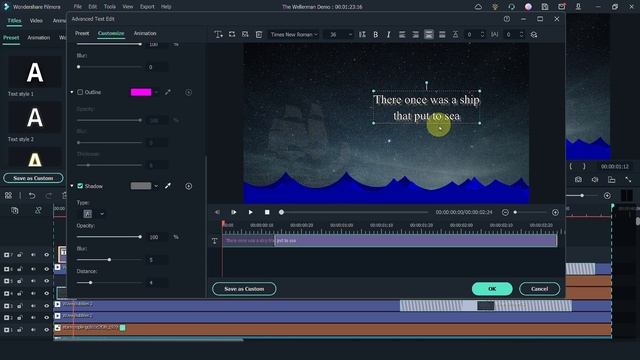Image resolution: width=640 pixels, height=360 pixels.
Task: Hide track 7 with its eye icon
Action: pos(47,255)
